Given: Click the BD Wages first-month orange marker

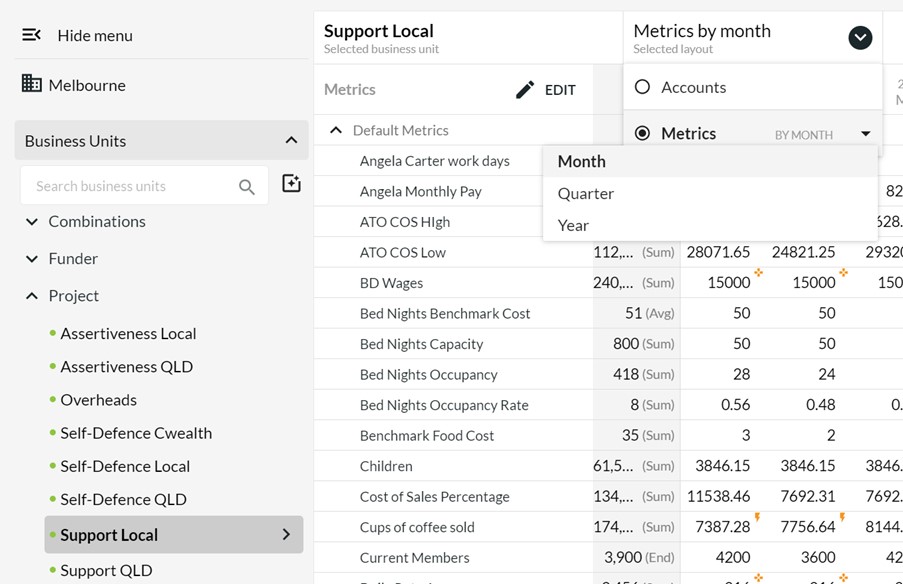Looking at the screenshot, I should click(758, 272).
